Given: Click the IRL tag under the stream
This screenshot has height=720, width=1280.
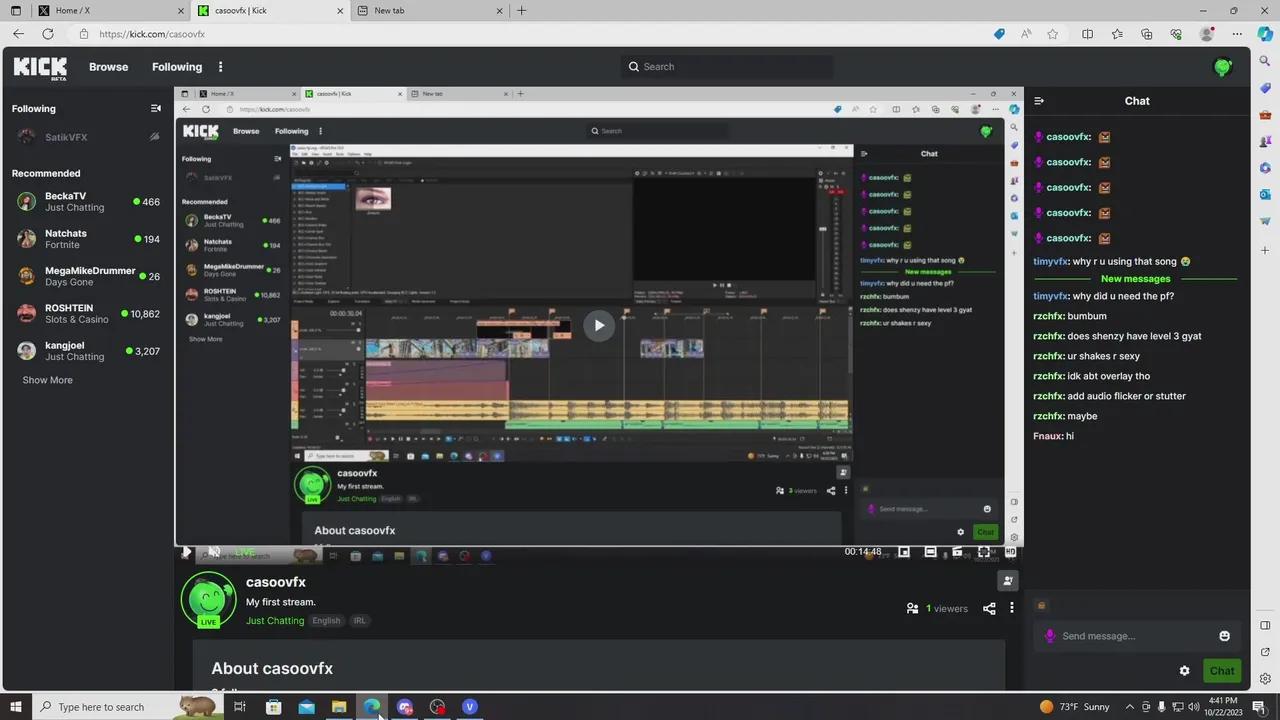Looking at the screenshot, I should coord(360,621).
